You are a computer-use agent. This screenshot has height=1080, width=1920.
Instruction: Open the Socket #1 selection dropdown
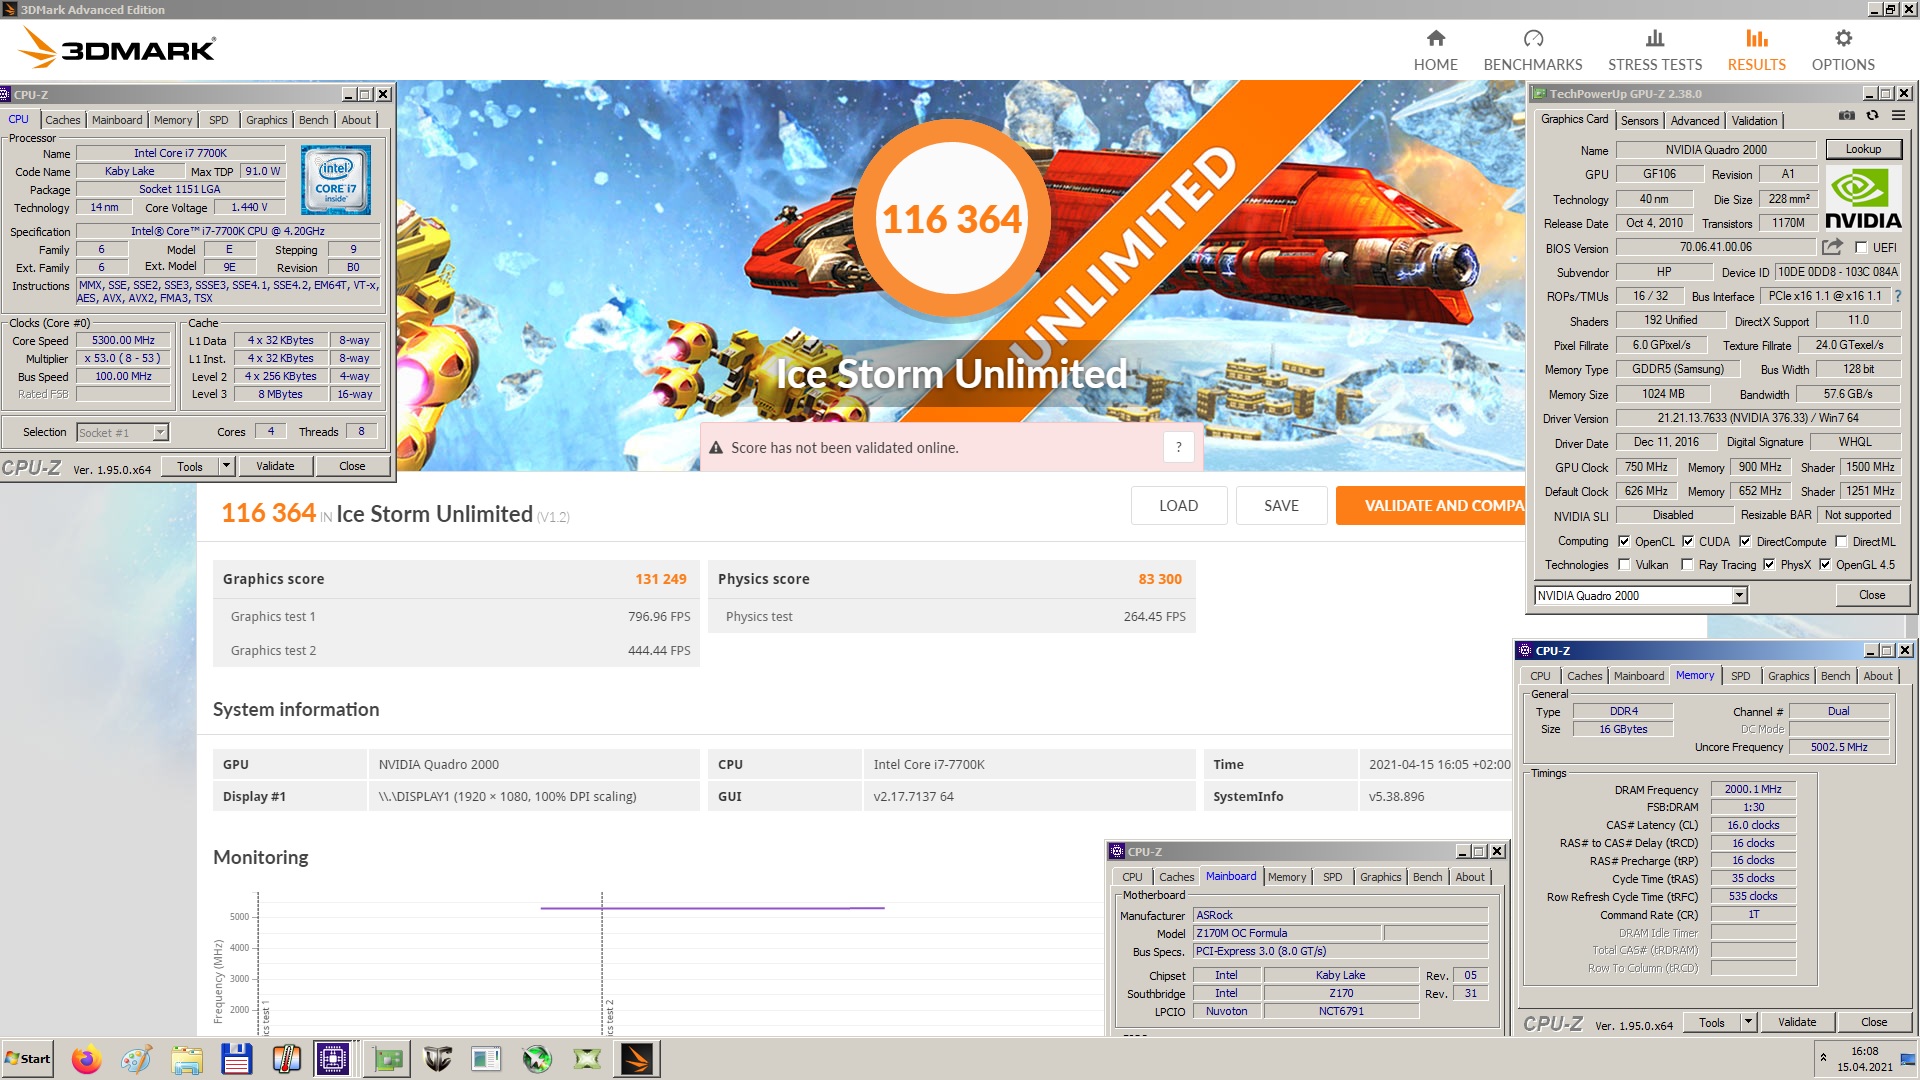(160, 432)
